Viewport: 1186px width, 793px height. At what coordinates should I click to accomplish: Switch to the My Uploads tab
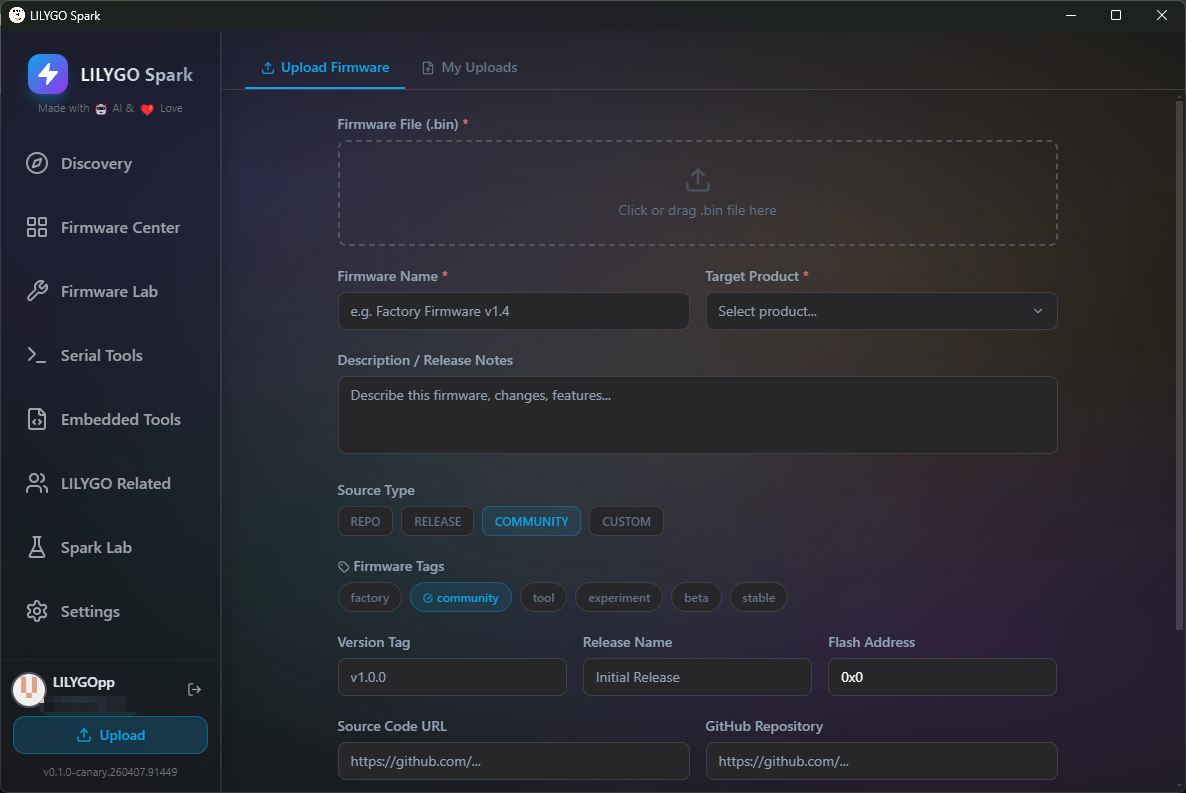point(469,68)
